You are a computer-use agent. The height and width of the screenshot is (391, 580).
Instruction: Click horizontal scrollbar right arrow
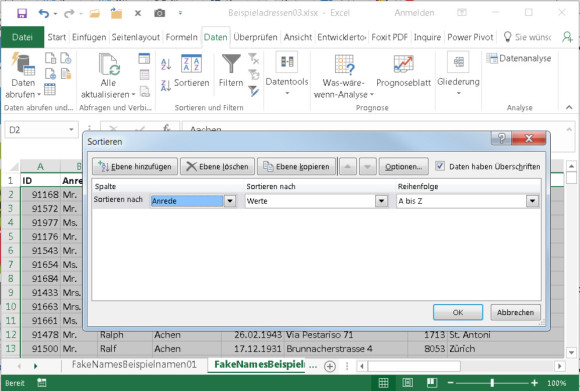pyautogui.click(x=560, y=366)
